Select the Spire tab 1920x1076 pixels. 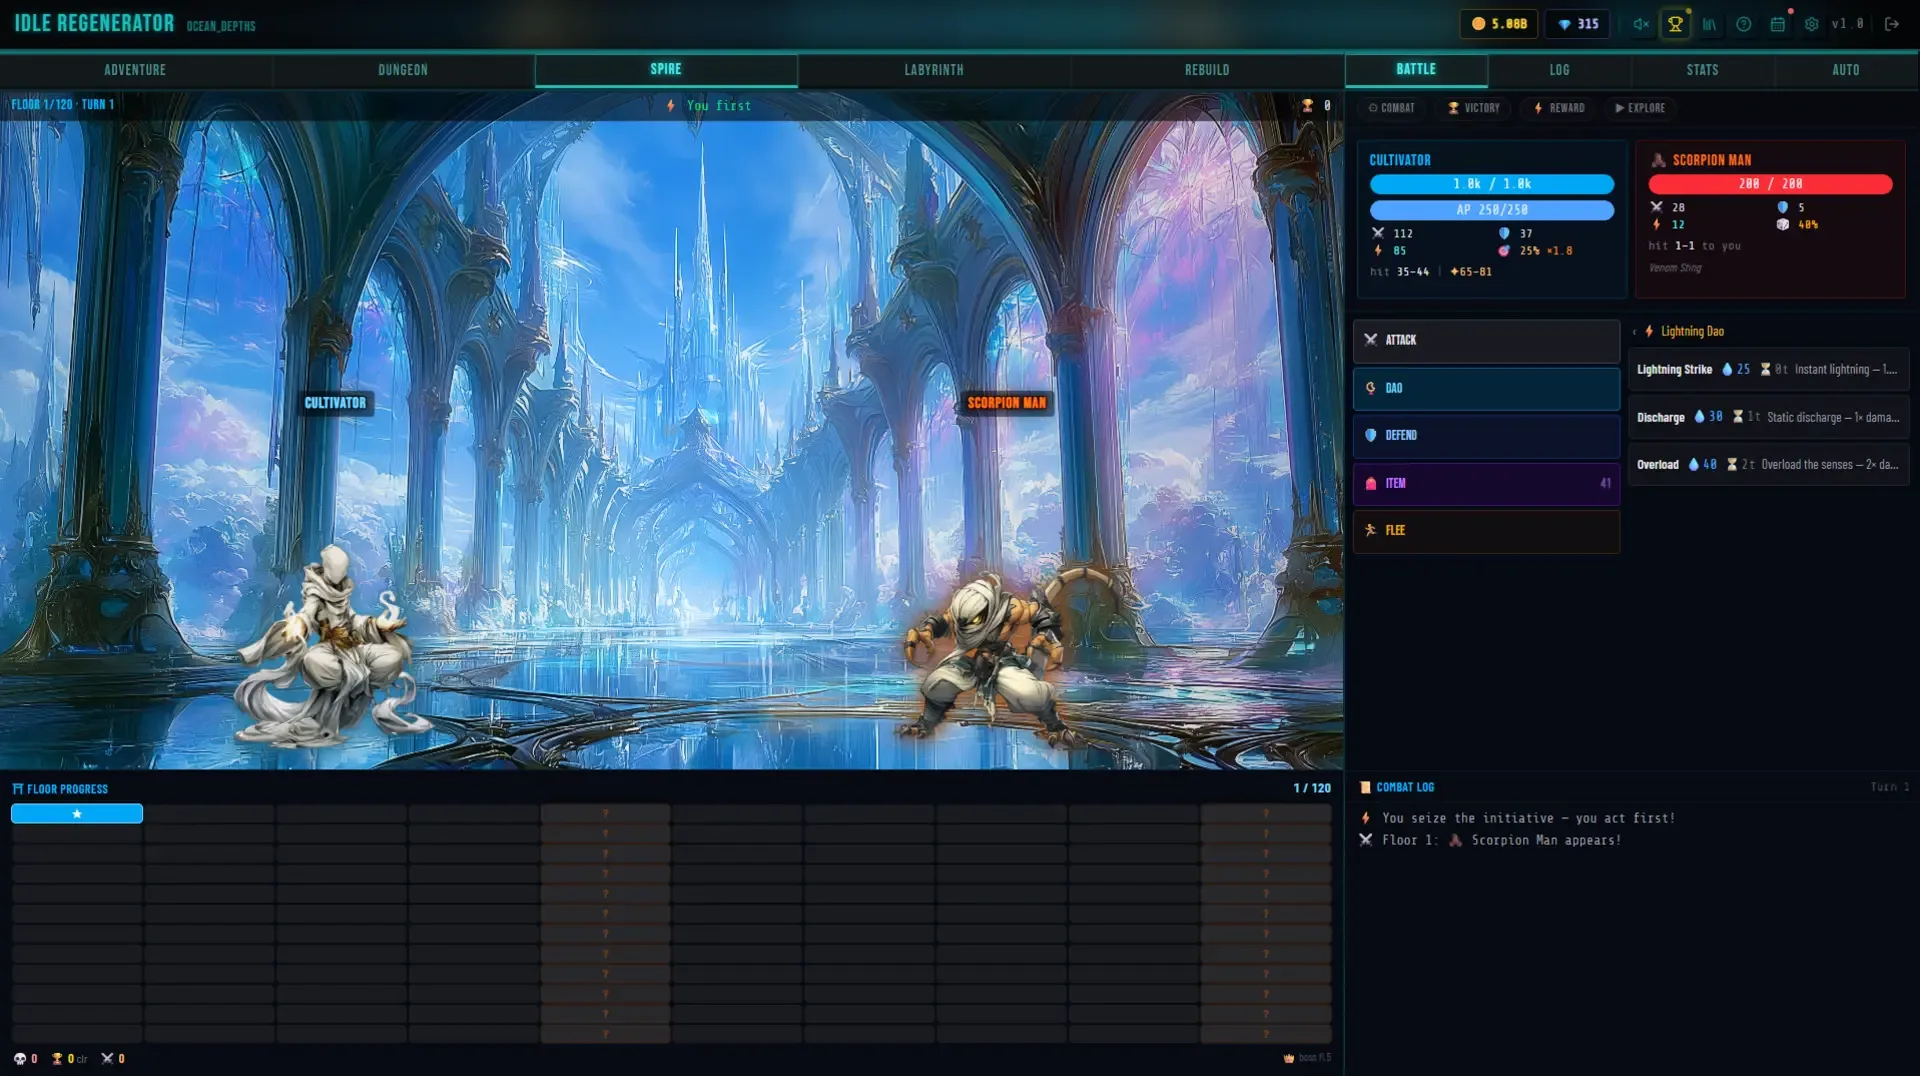(x=666, y=70)
